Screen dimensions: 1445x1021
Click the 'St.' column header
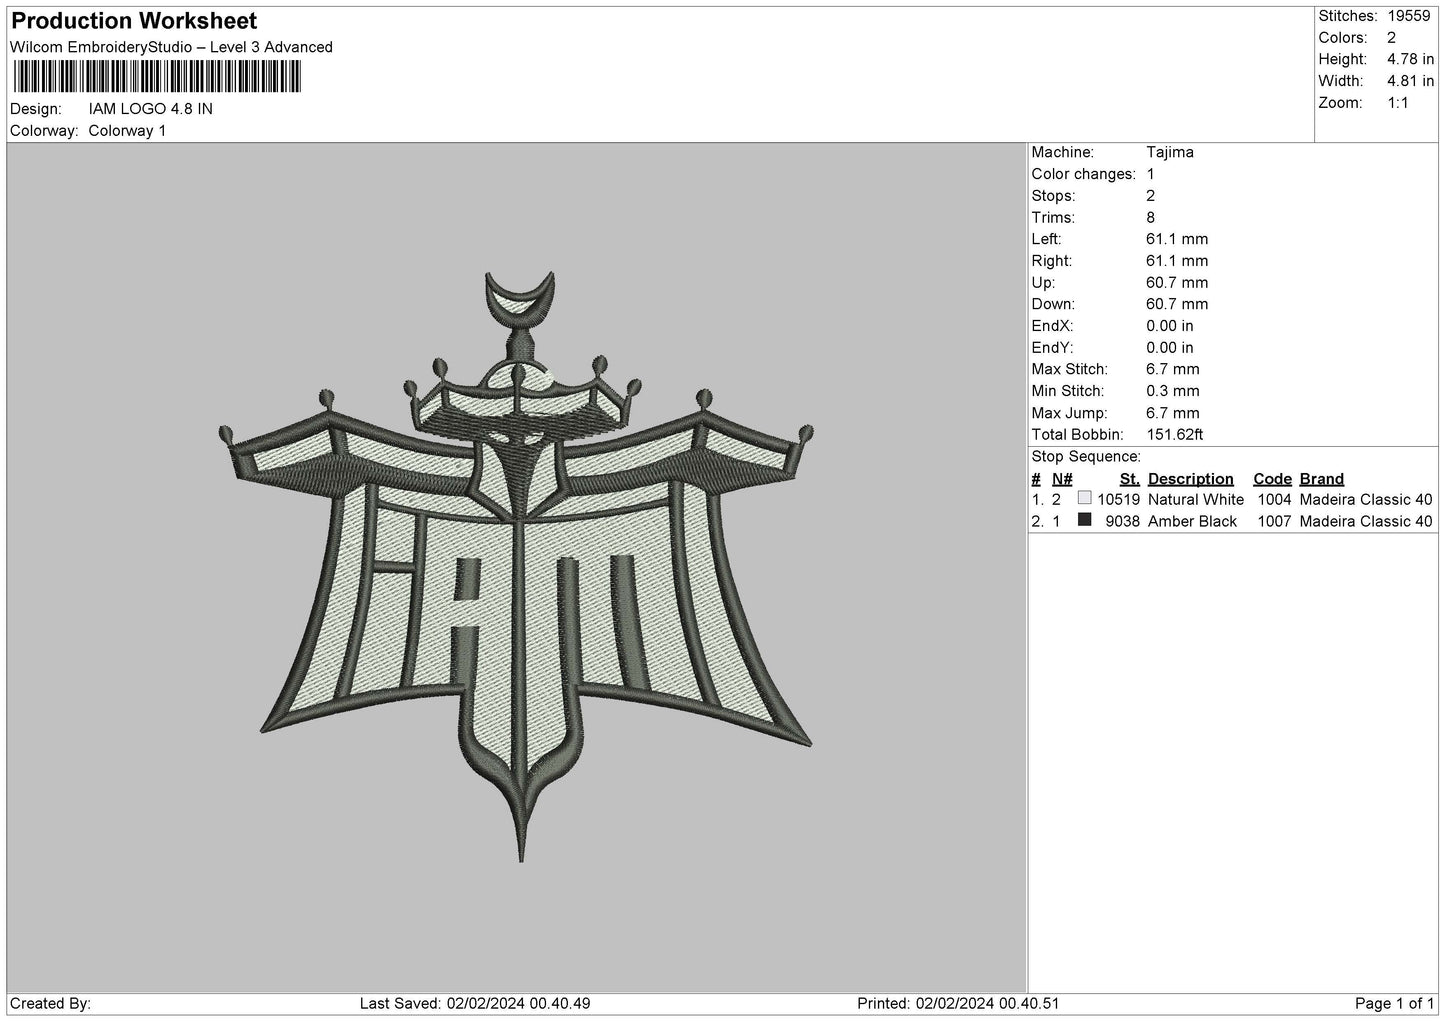pyautogui.click(x=1130, y=479)
